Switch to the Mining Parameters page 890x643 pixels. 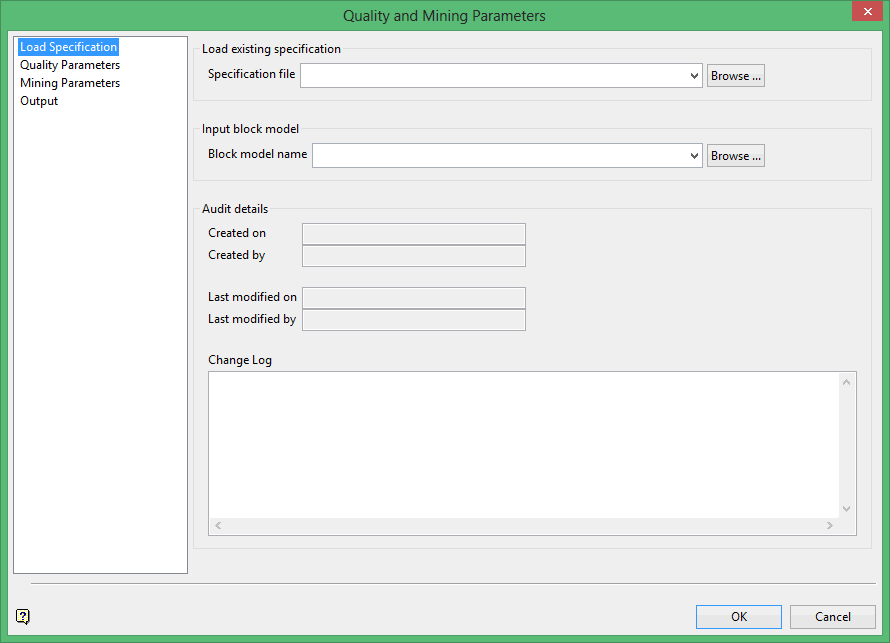[70, 83]
